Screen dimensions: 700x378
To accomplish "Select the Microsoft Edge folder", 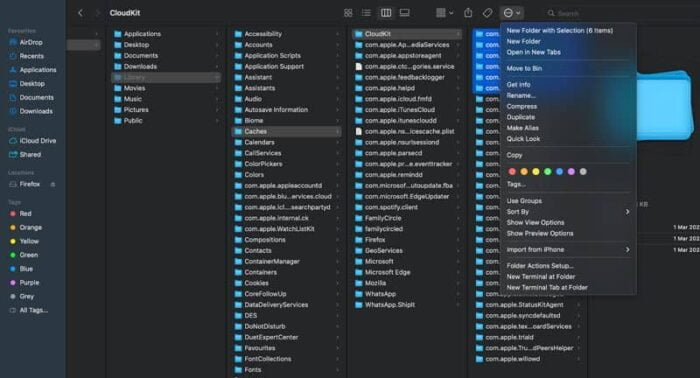I will click(407, 273).
